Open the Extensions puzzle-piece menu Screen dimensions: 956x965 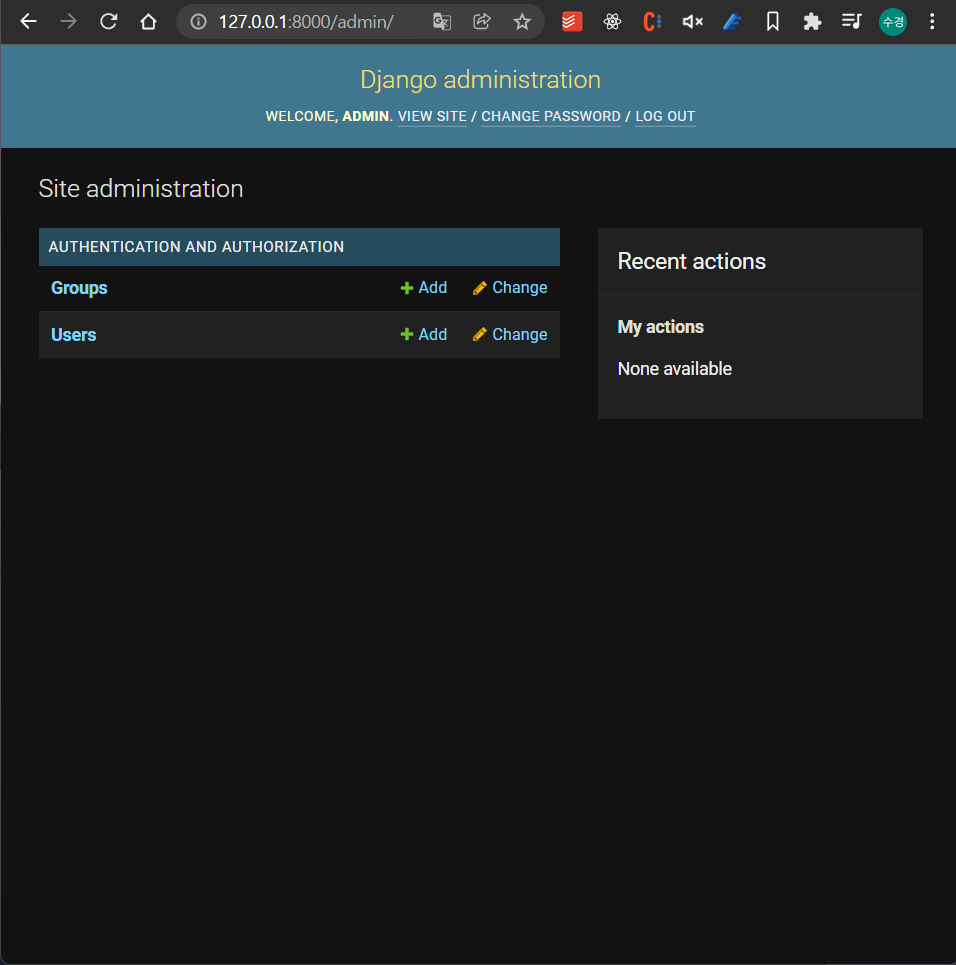(813, 22)
